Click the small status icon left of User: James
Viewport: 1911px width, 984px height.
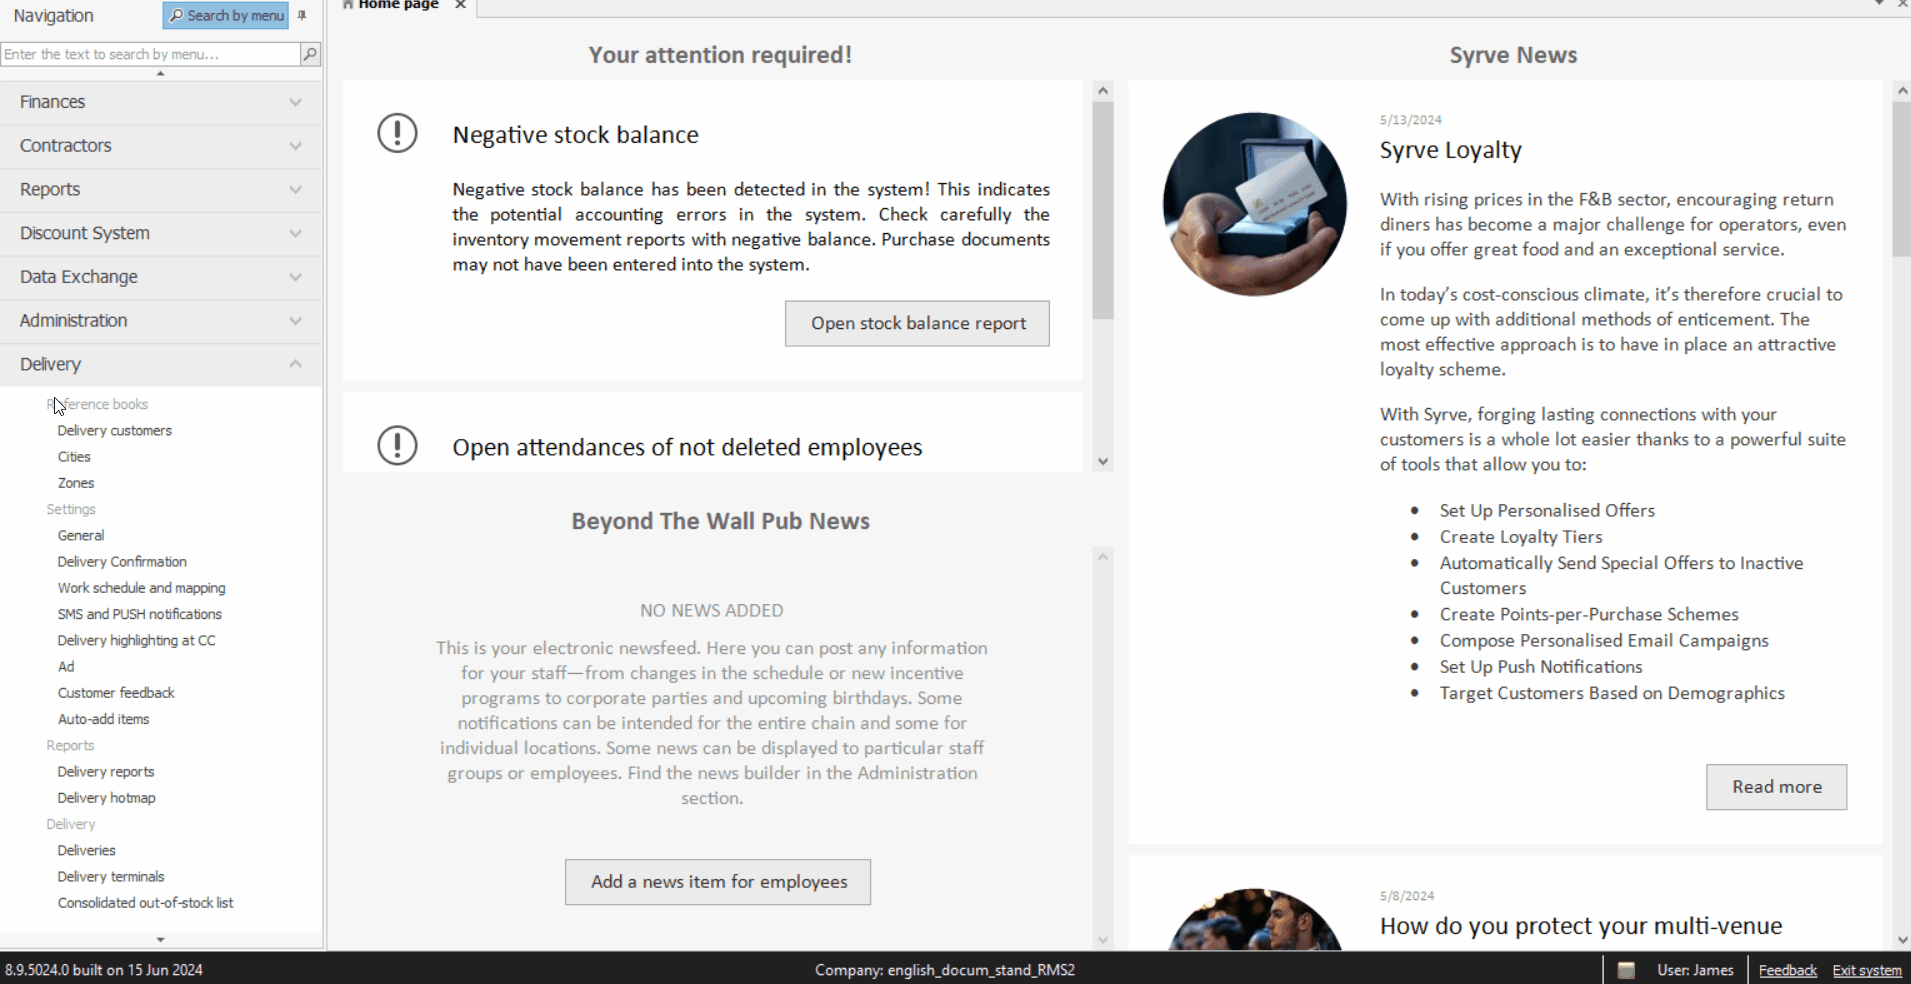coord(1626,970)
